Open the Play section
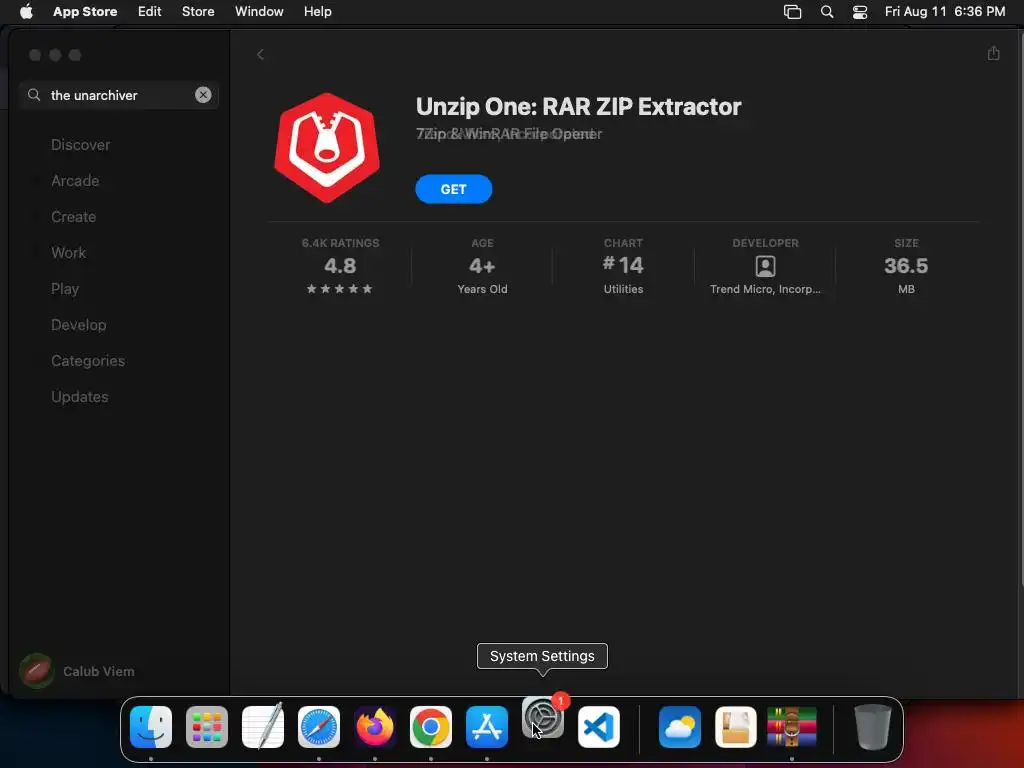The height and width of the screenshot is (768, 1024). tap(65, 289)
